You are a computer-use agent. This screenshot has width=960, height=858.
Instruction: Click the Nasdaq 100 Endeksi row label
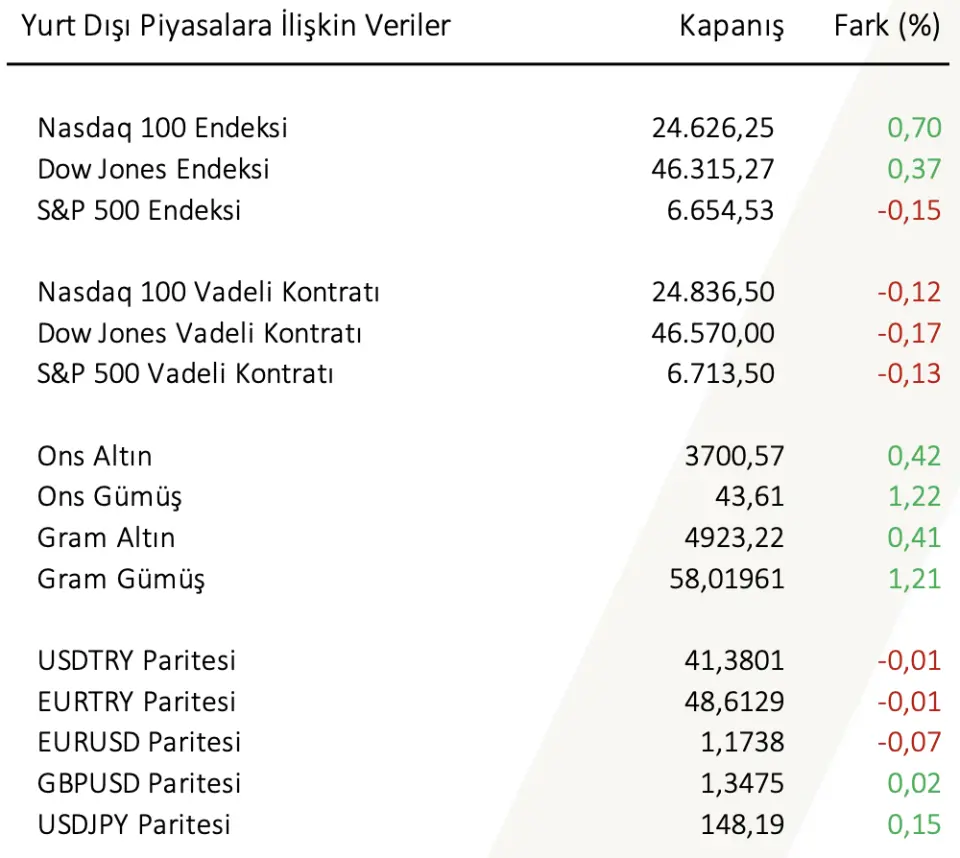click(x=162, y=129)
